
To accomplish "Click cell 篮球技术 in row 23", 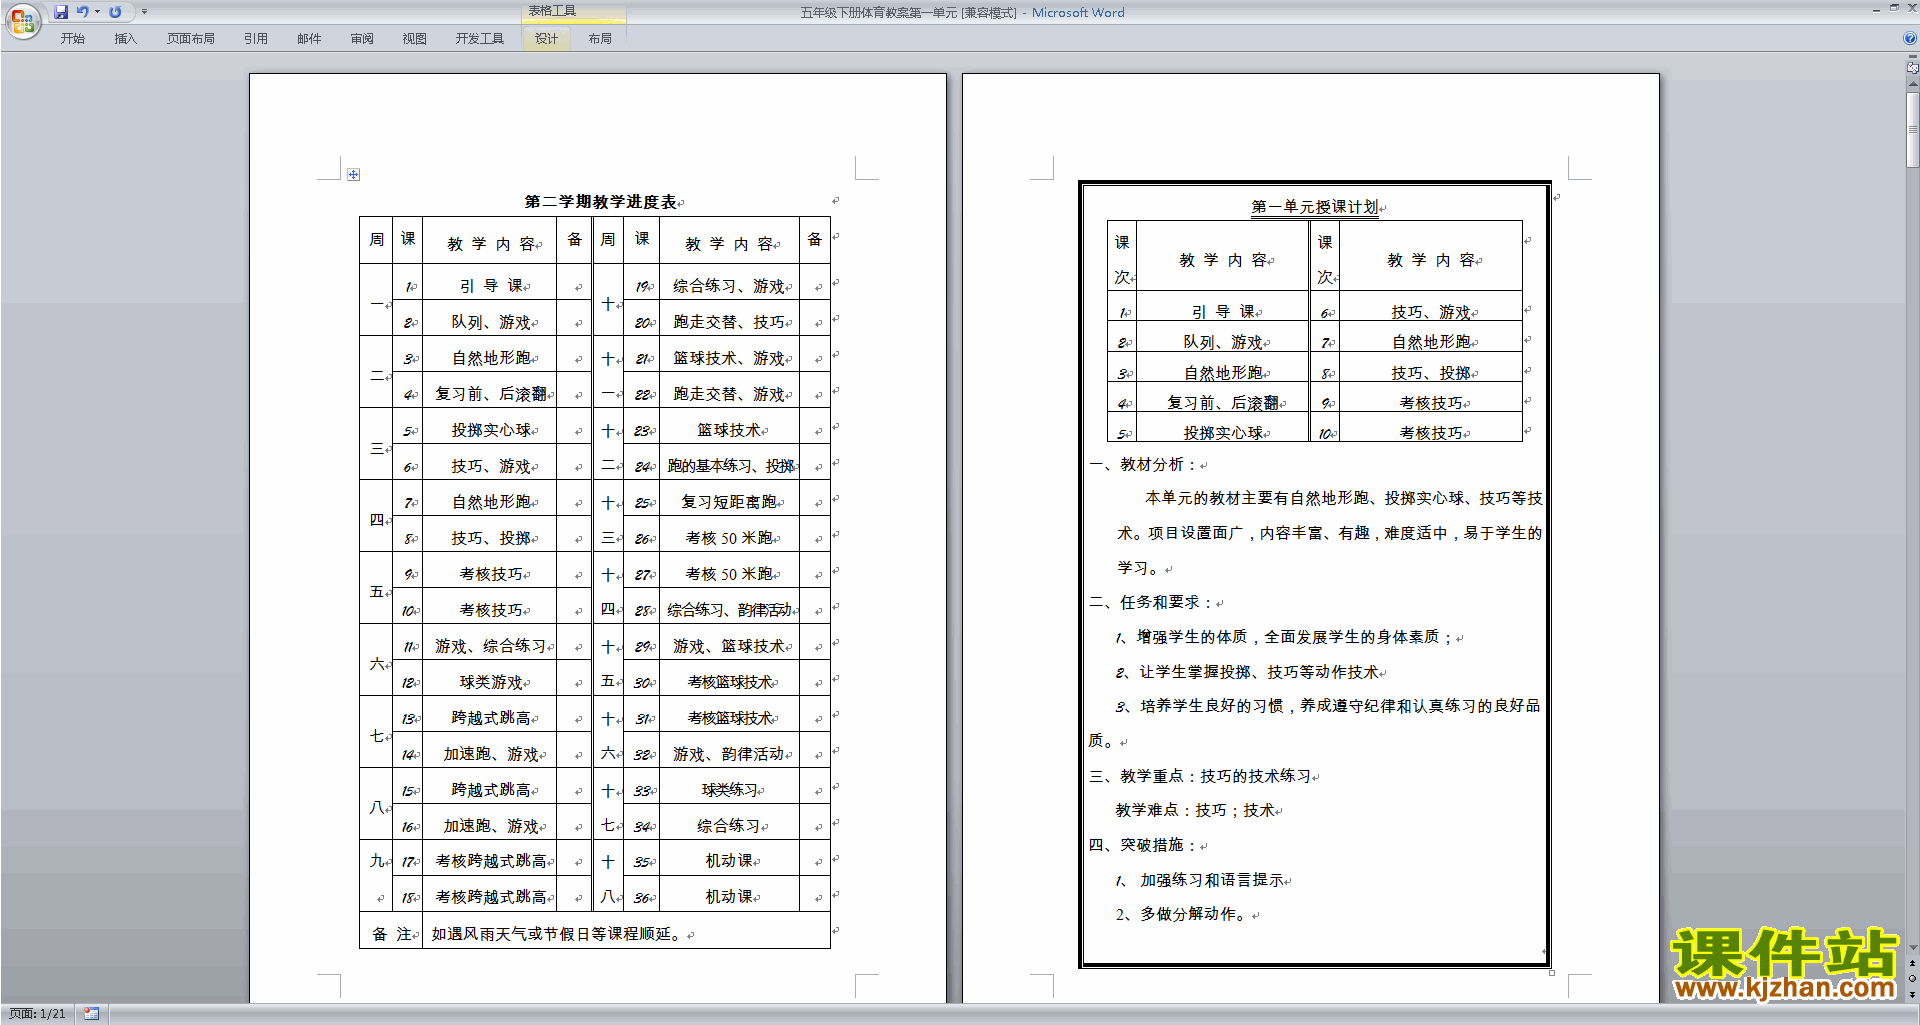I will tap(729, 430).
